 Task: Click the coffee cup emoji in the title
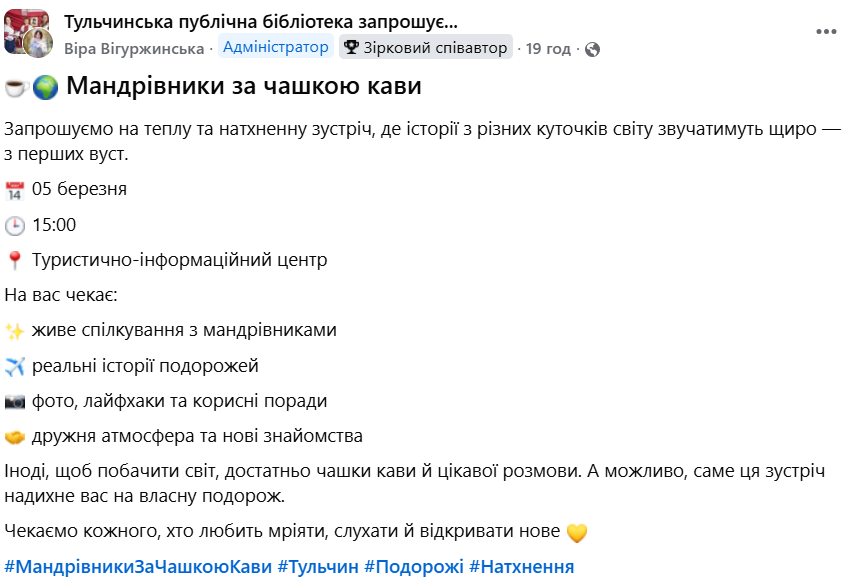[15, 88]
